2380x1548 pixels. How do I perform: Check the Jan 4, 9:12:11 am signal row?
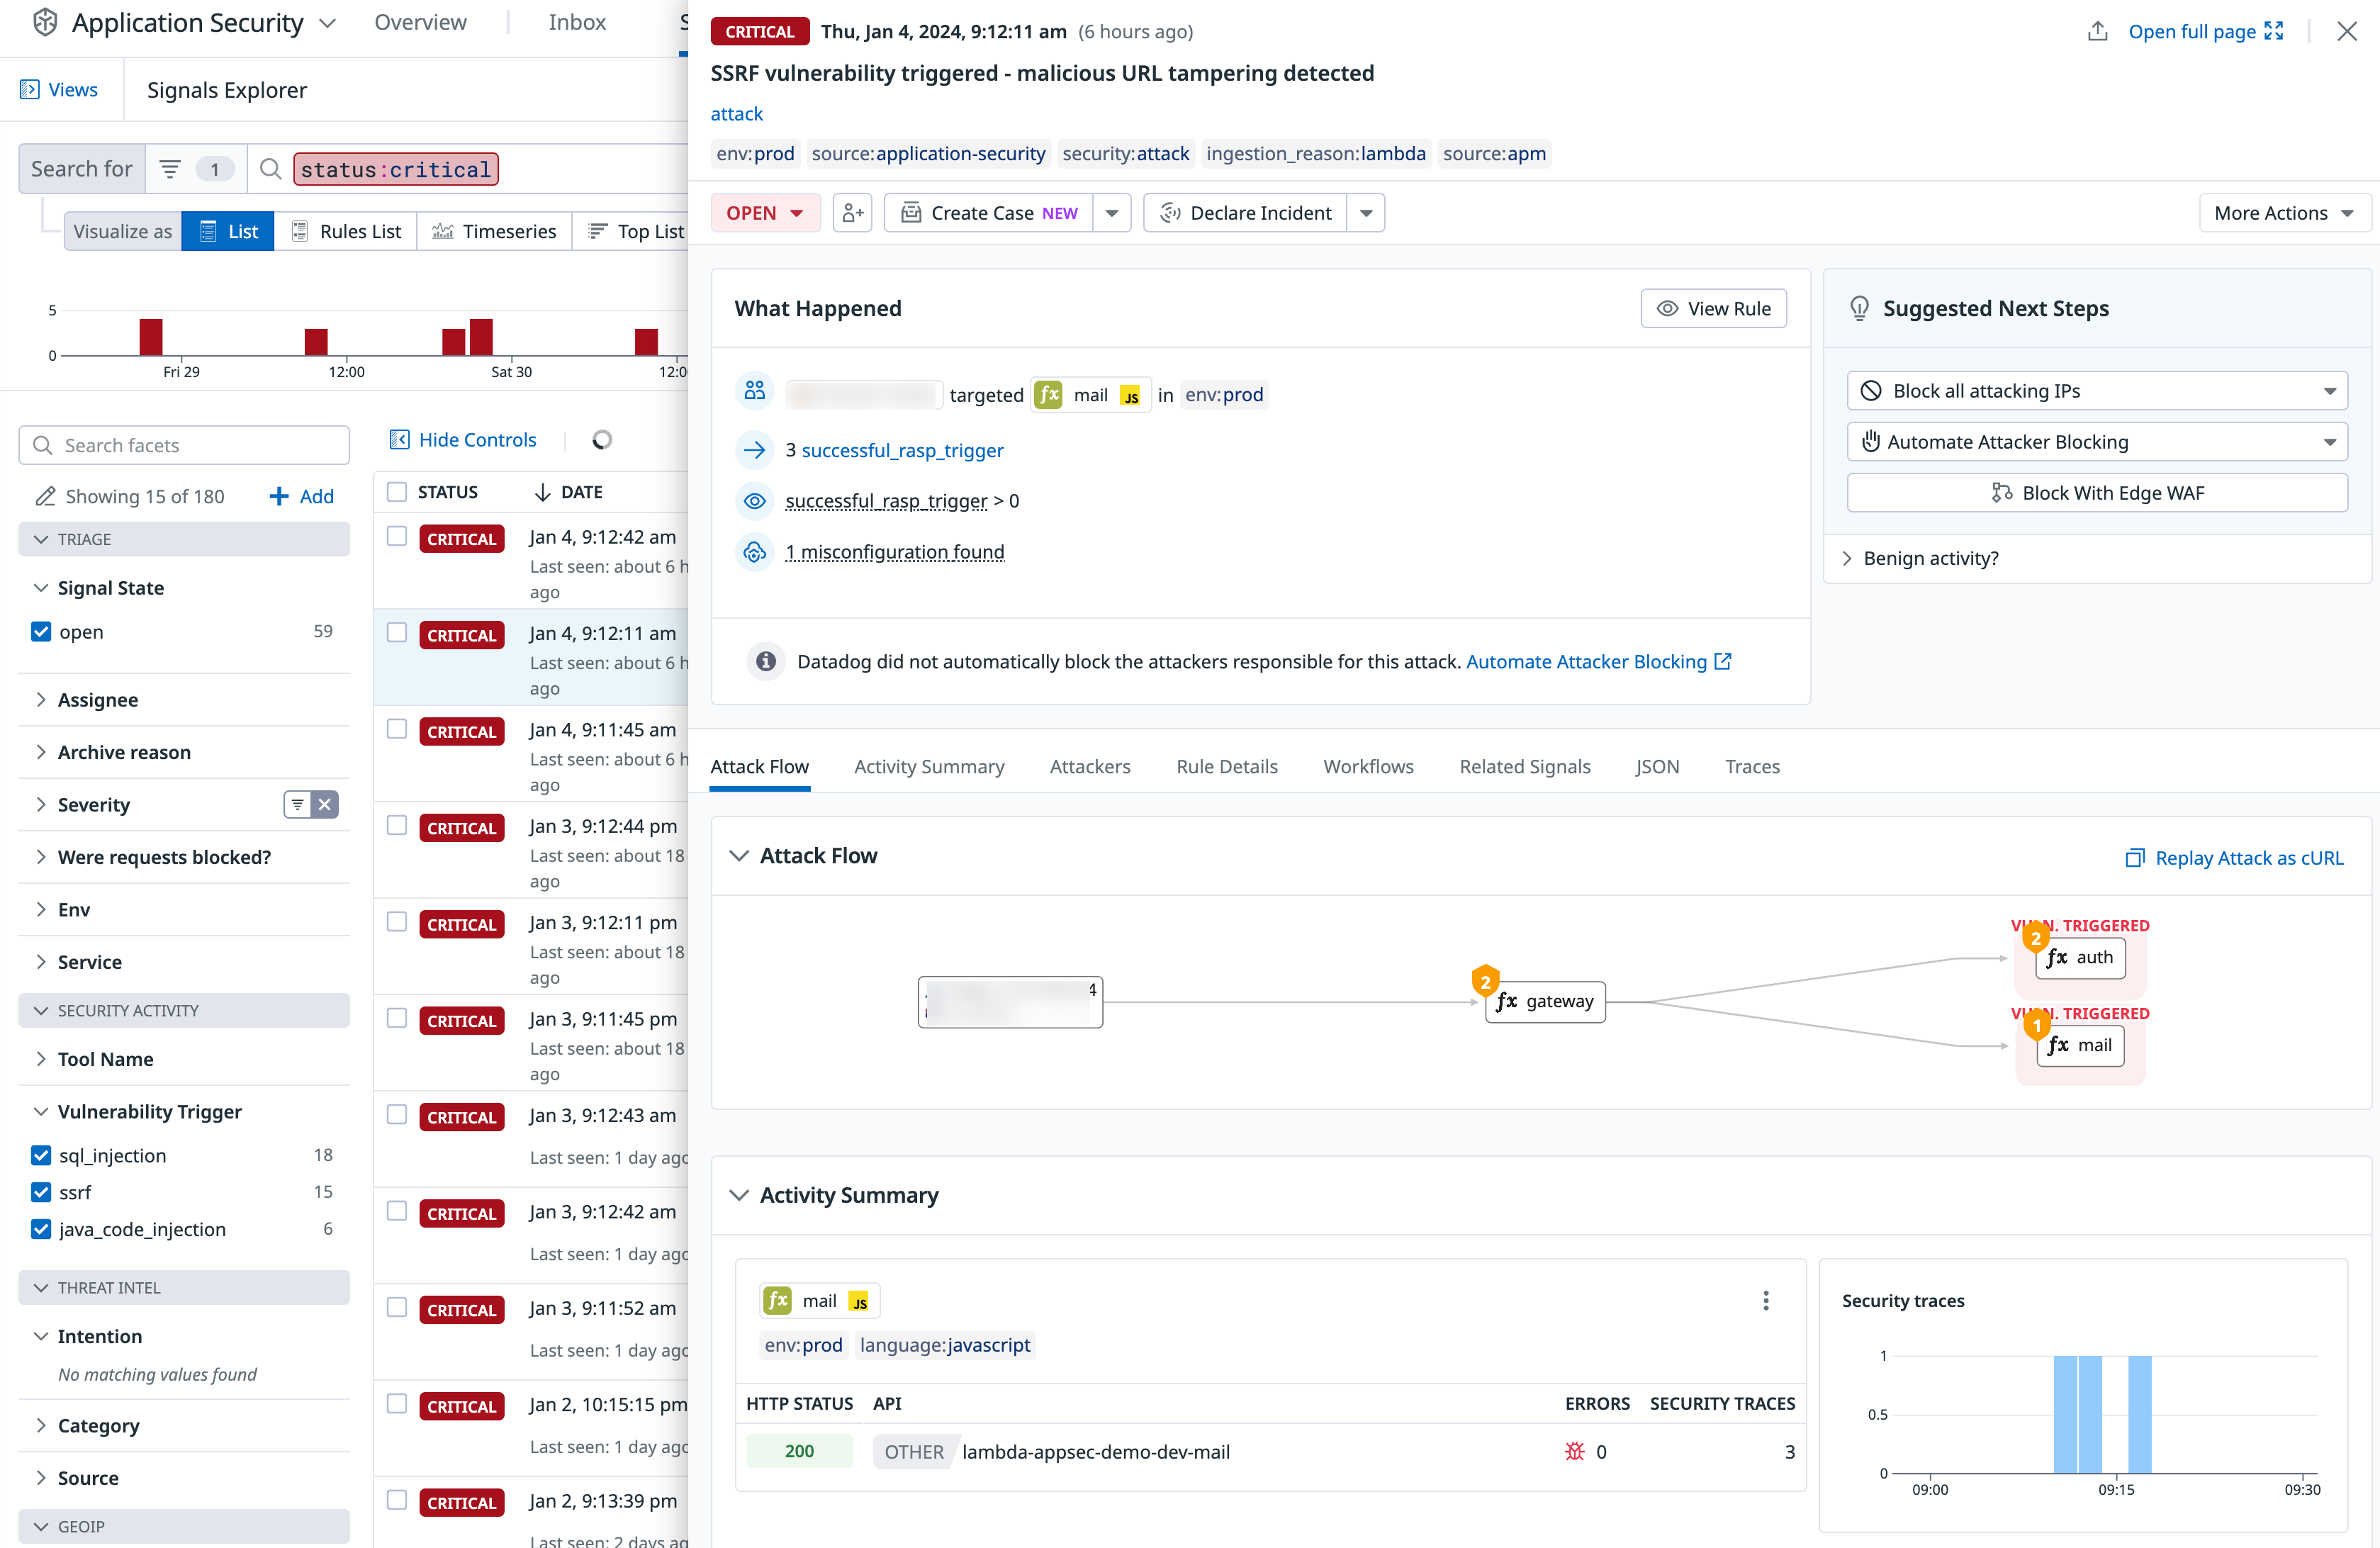point(397,633)
